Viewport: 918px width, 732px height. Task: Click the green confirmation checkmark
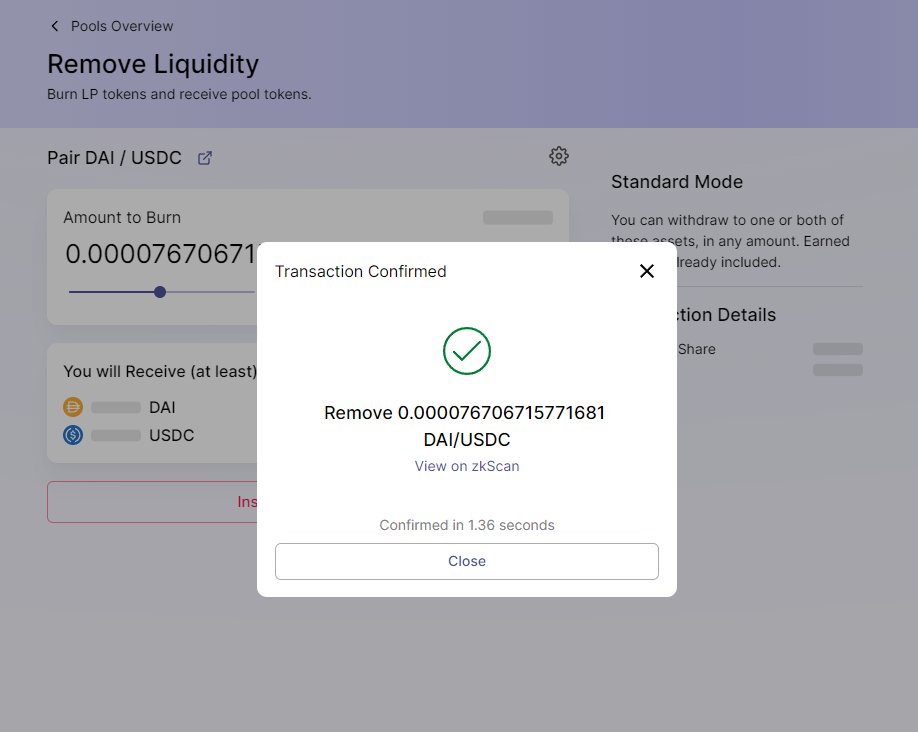click(466, 351)
